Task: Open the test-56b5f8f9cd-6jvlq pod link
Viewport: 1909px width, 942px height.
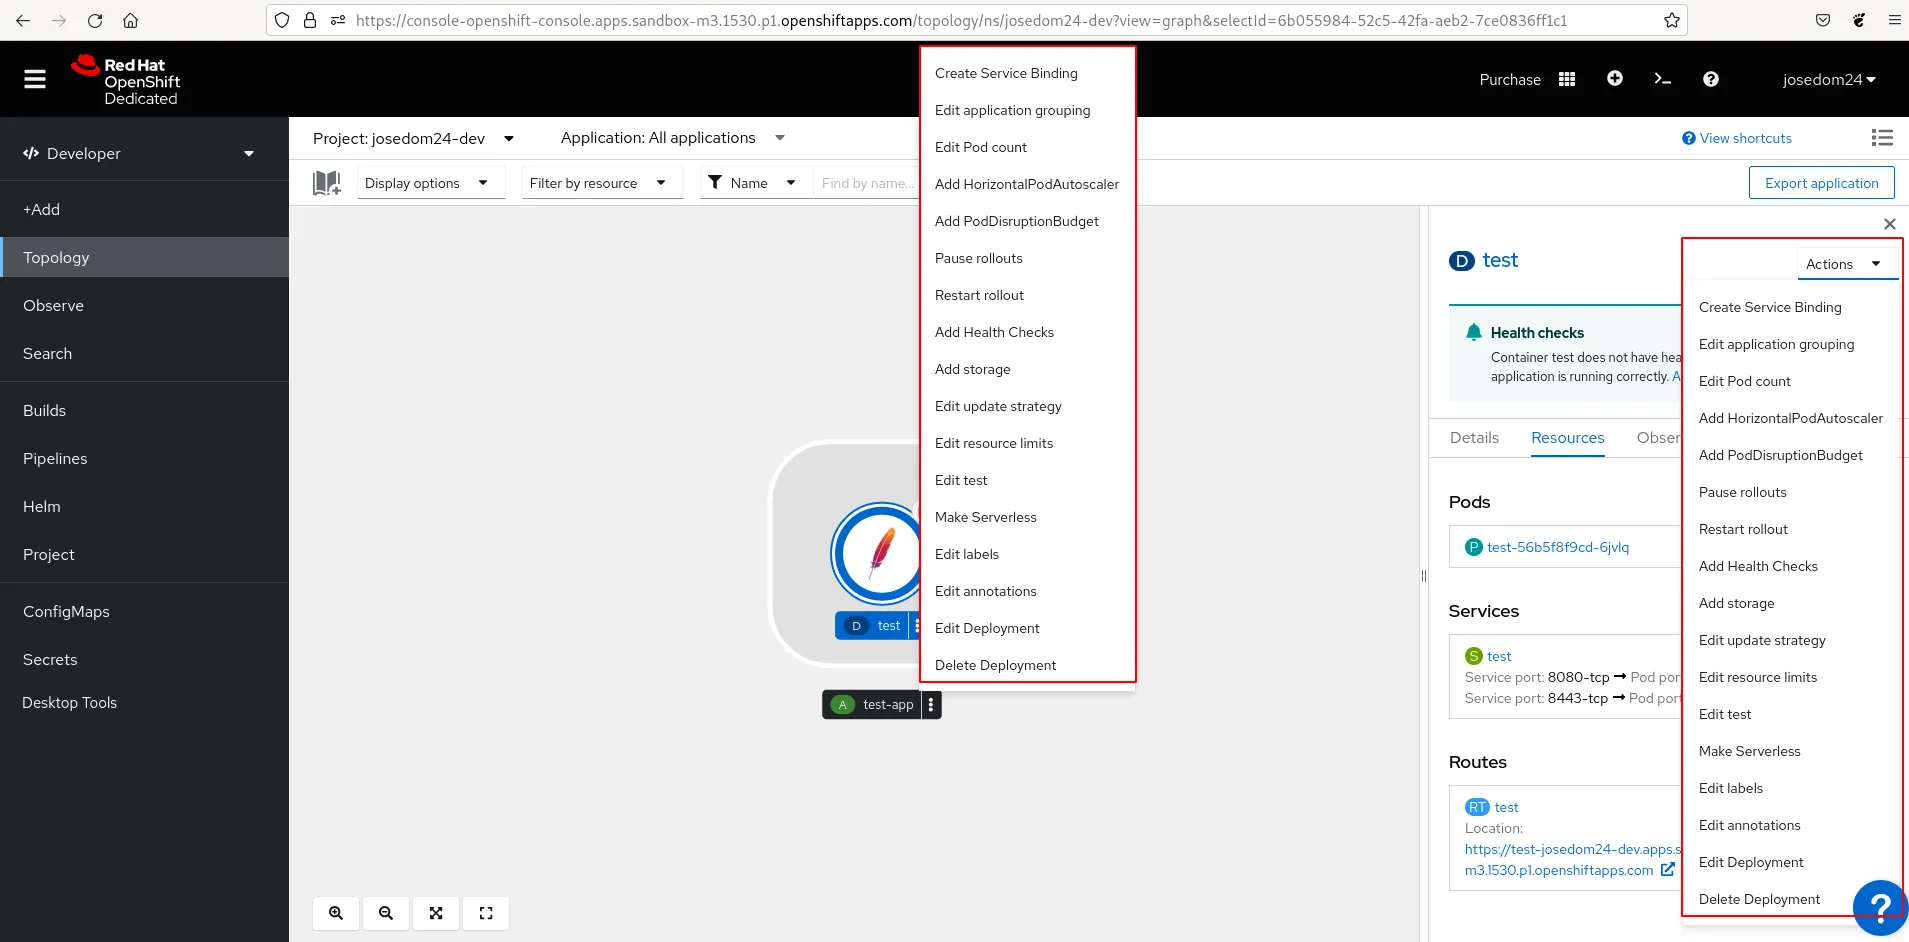Action: 1557,547
